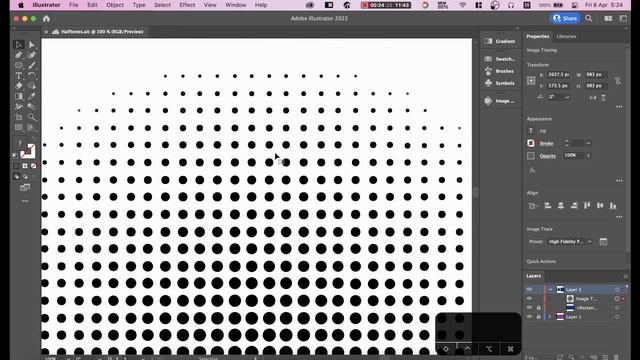Open the Opacity value flyout arrow
This screenshot has width=640, height=360.
589,156
